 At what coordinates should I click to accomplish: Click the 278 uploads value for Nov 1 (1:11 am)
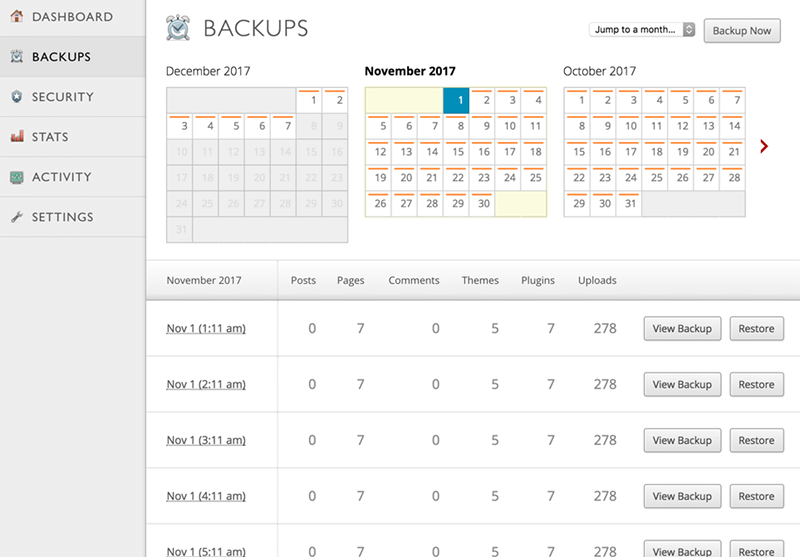[x=605, y=328]
